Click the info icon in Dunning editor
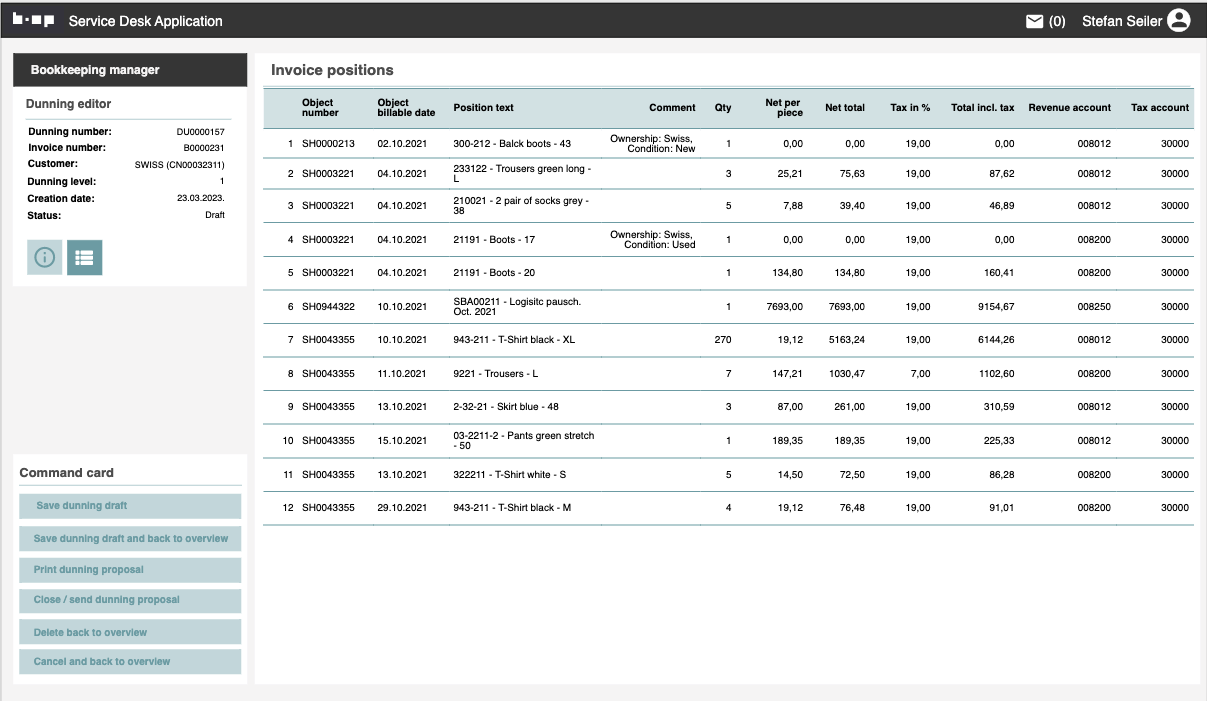Image resolution: width=1207 pixels, height=701 pixels. (x=44, y=257)
